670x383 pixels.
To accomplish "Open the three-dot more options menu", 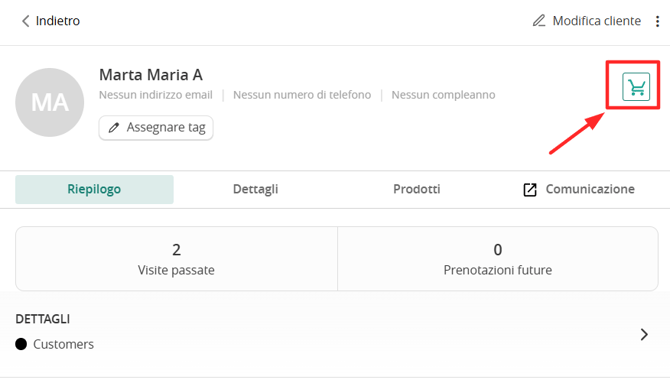I will (657, 21).
